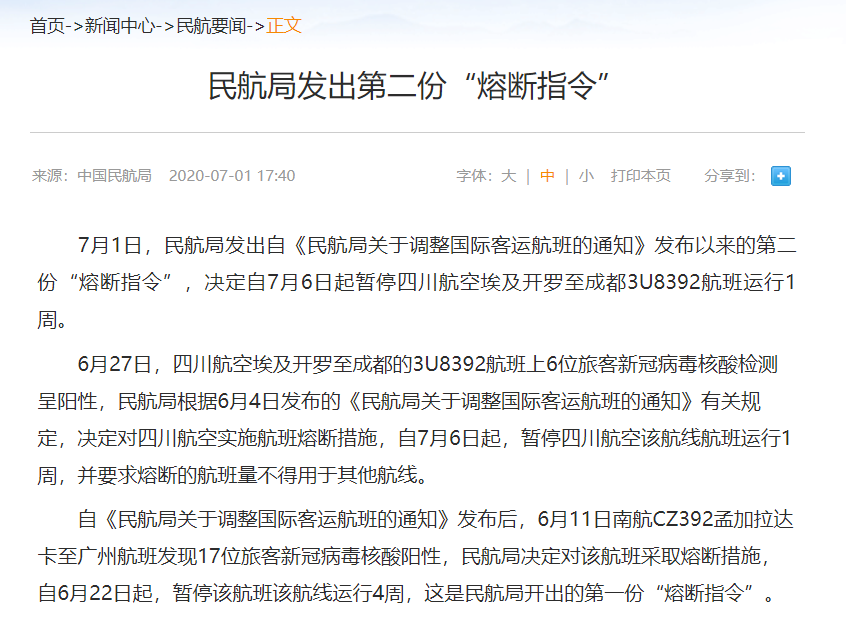Click the blue share plus icon
846x639 pixels.
pyautogui.click(x=781, y=176)
